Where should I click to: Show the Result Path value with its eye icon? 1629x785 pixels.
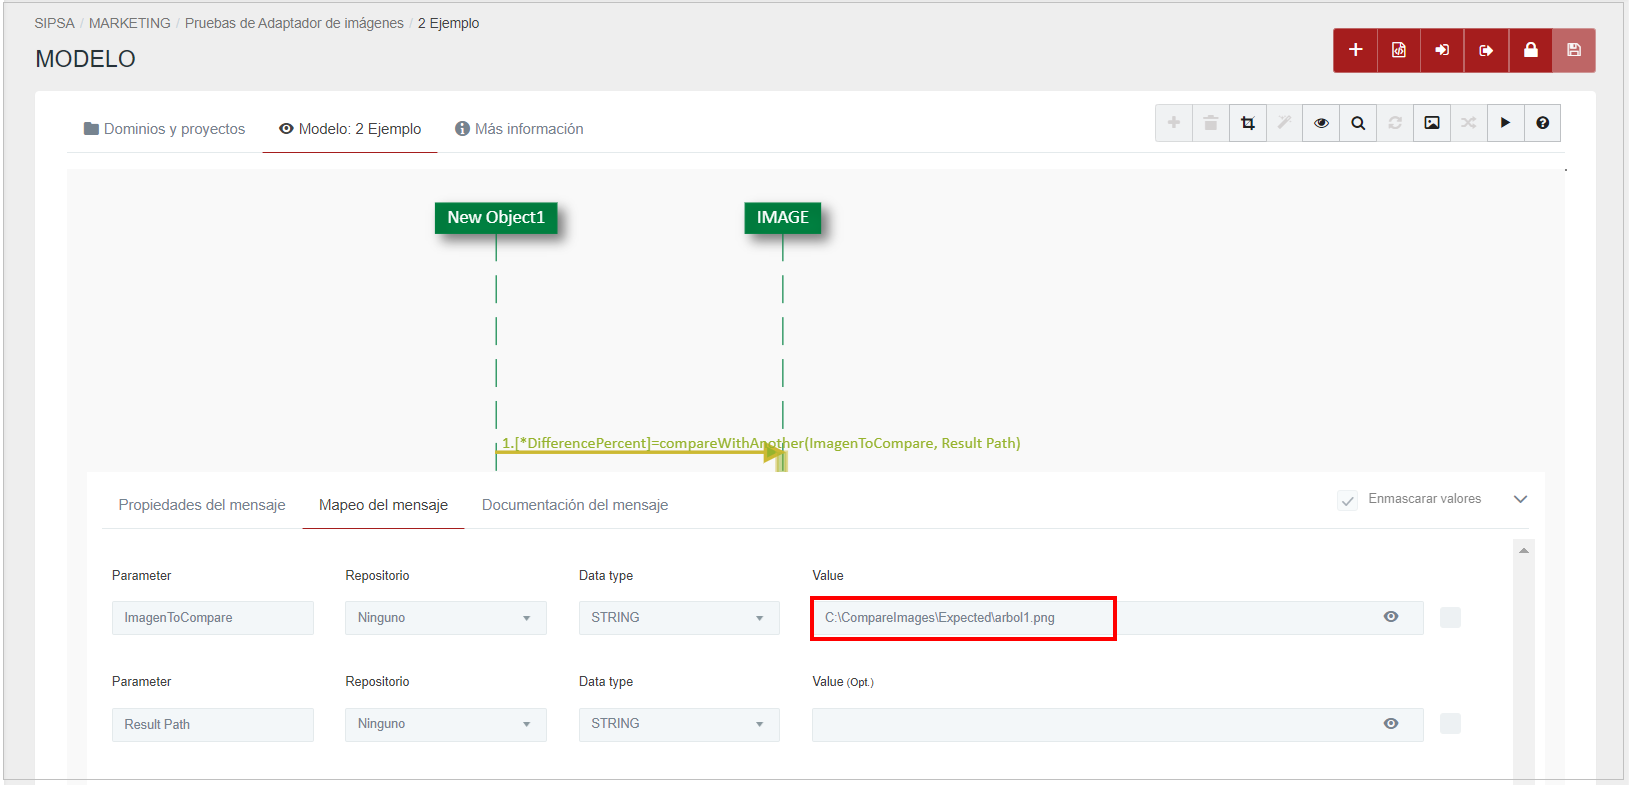(1391, 724)
